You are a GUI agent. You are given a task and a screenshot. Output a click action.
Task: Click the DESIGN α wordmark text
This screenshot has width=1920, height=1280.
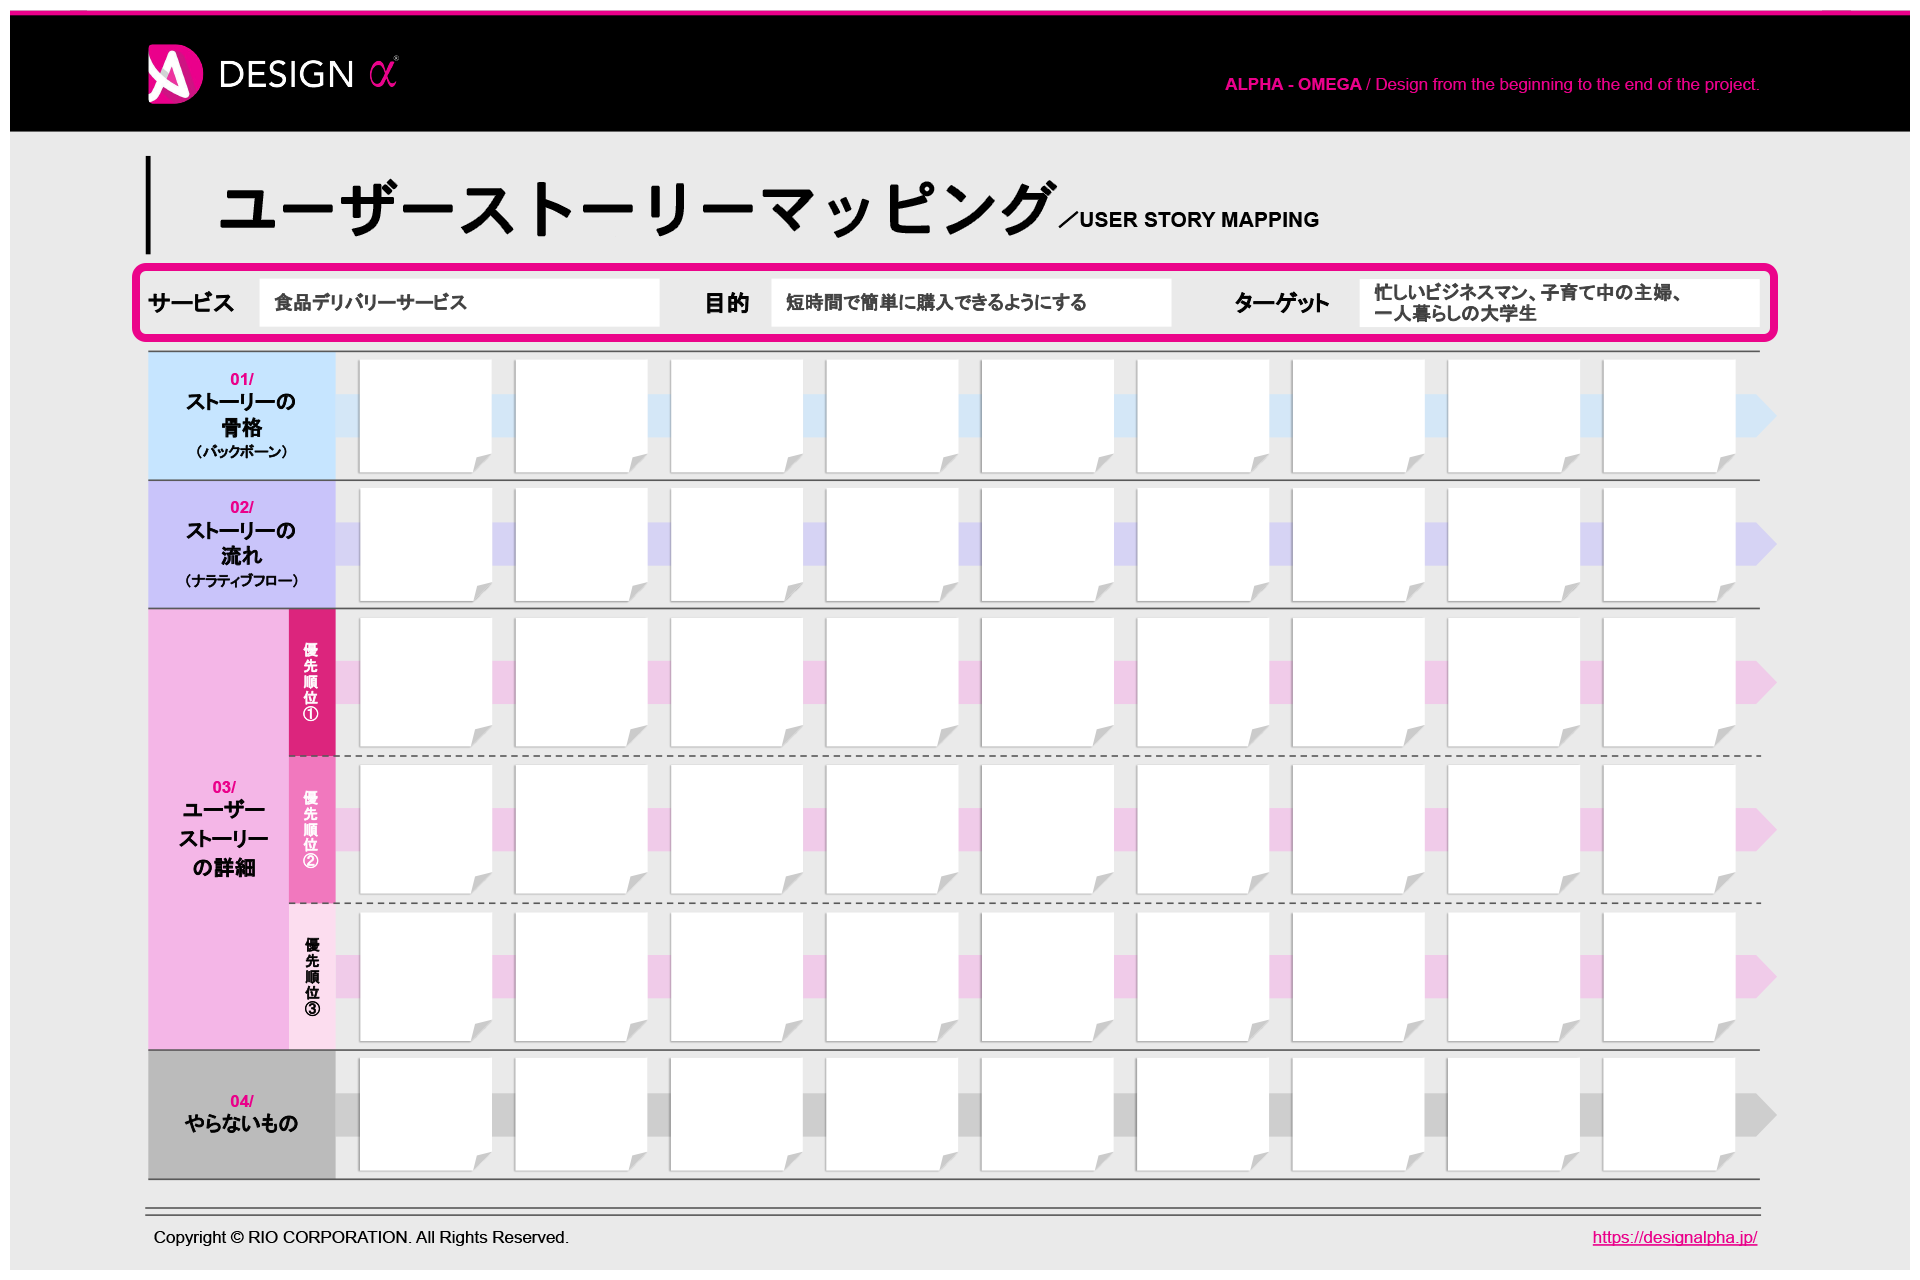pos(308,74)
